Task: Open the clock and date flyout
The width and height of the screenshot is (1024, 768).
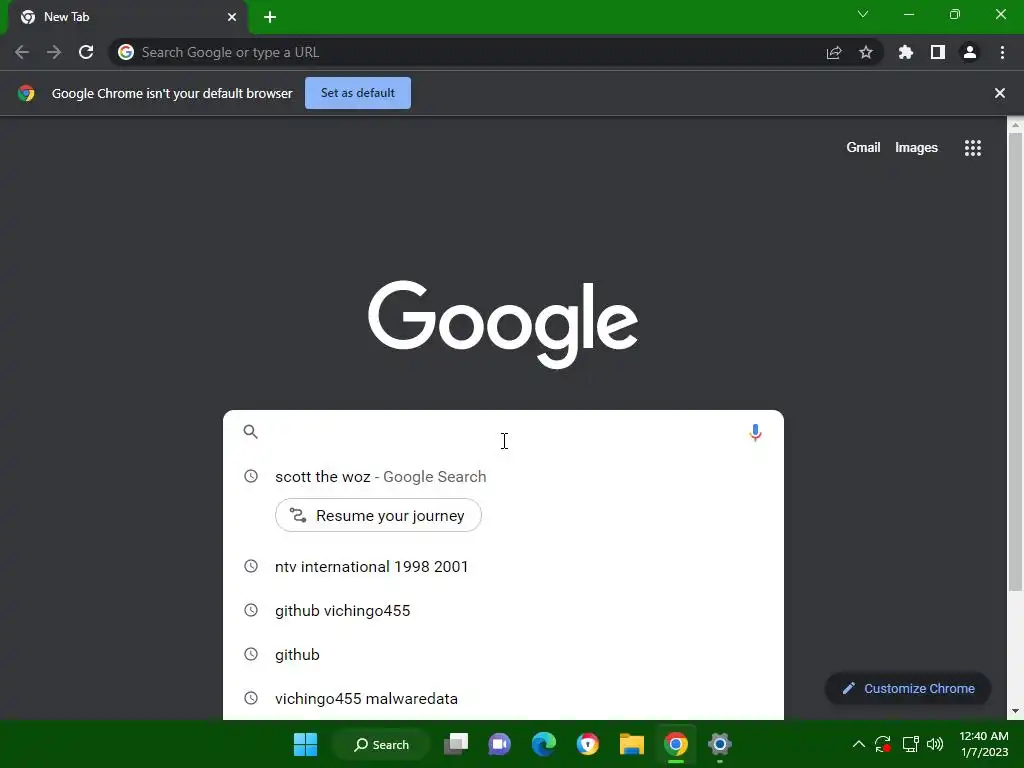Action: [x=984, y=744]
